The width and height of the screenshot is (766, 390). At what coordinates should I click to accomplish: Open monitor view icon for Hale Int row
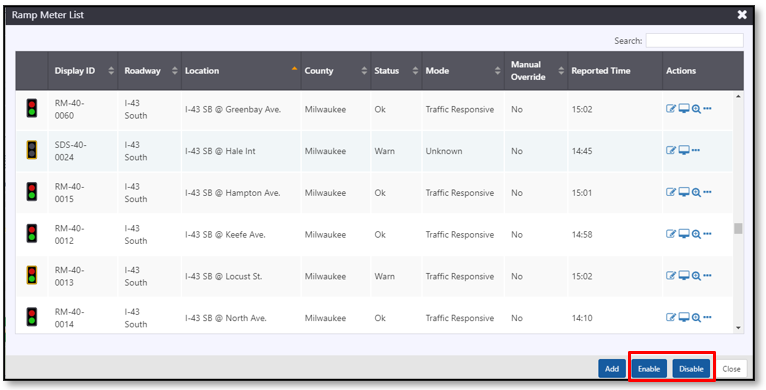684,150
